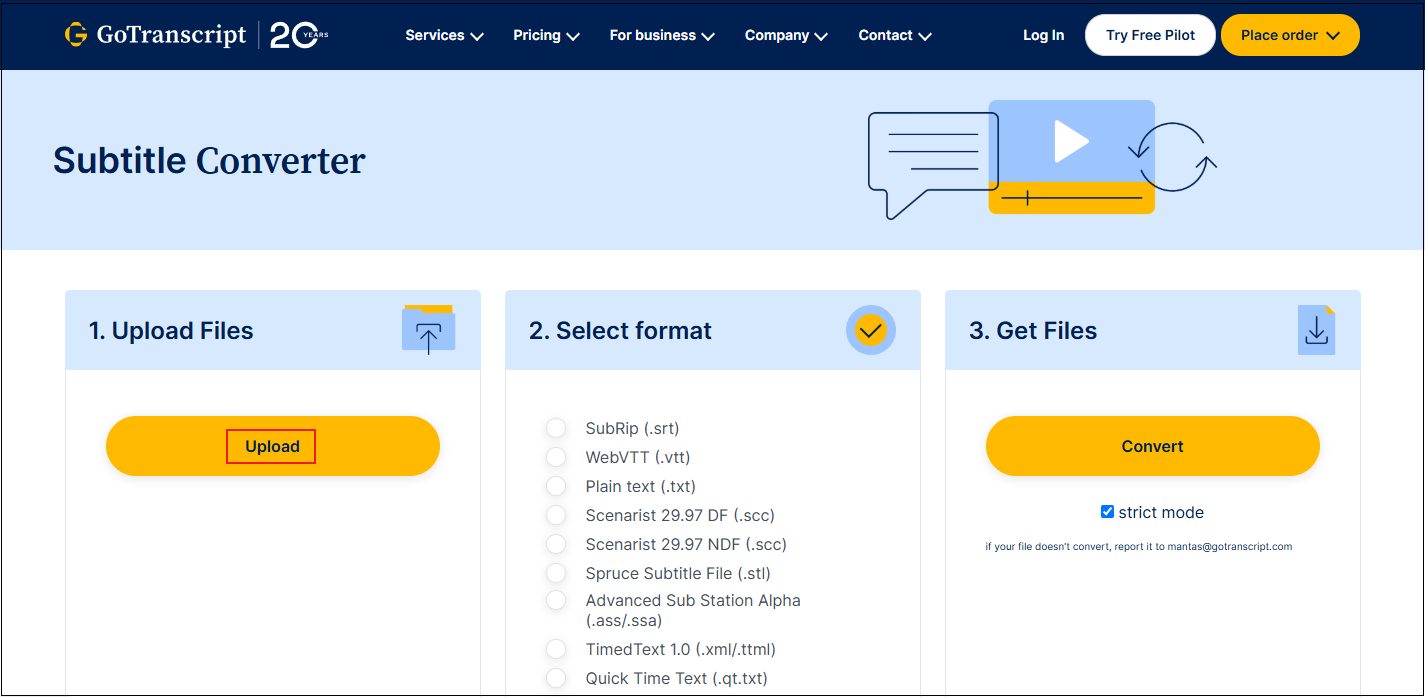The width and height of the screenshot is (1425, 697).
Task: Open the Place order dropdown arrow
Action: [x=1332, y=34]
